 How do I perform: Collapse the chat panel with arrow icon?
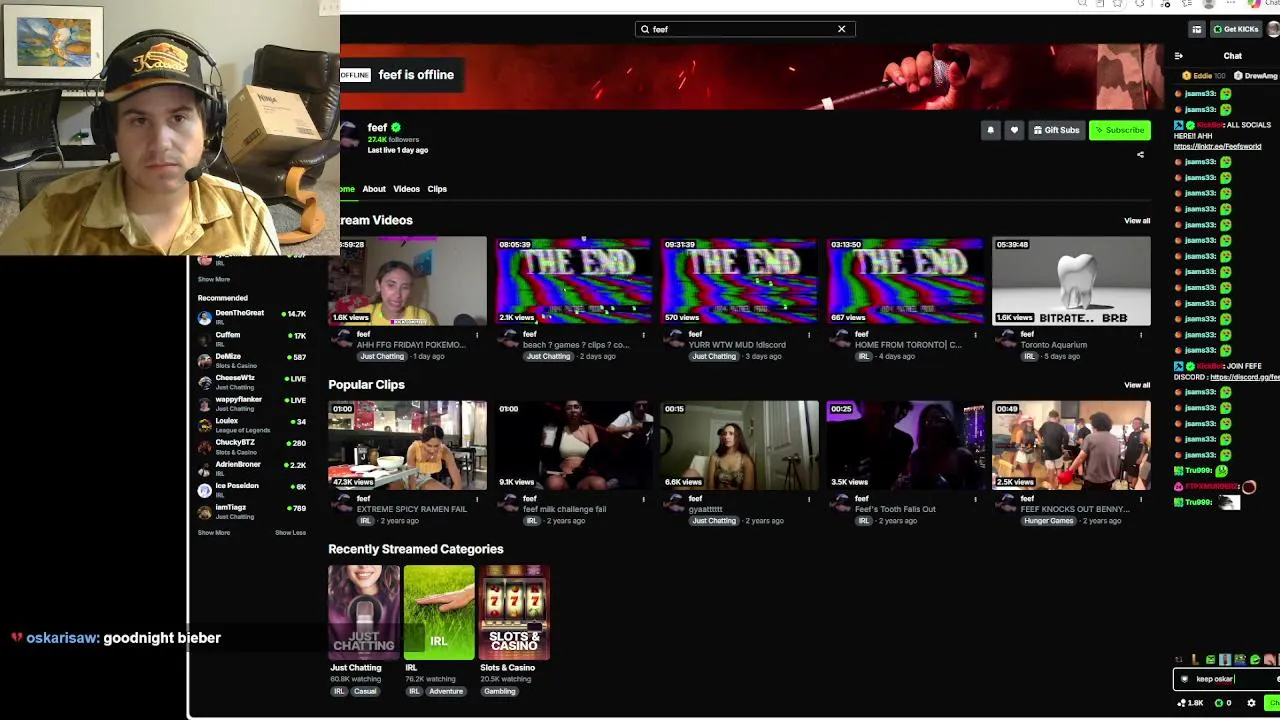click(x=1179, y=56)
